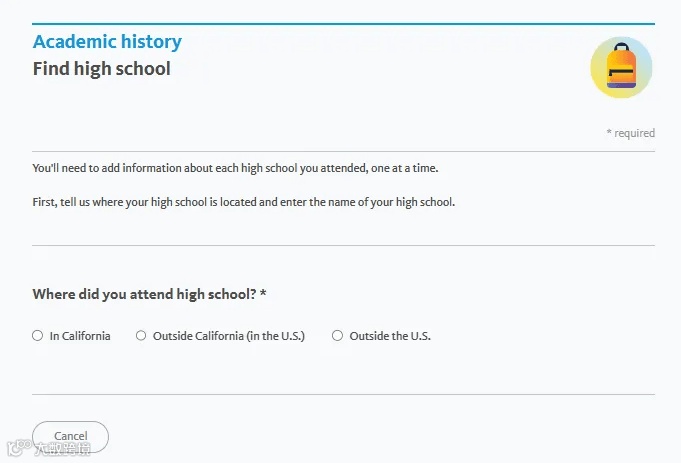
Task: Click the divider line below the "* required" note
Action: tap(343, 151)
